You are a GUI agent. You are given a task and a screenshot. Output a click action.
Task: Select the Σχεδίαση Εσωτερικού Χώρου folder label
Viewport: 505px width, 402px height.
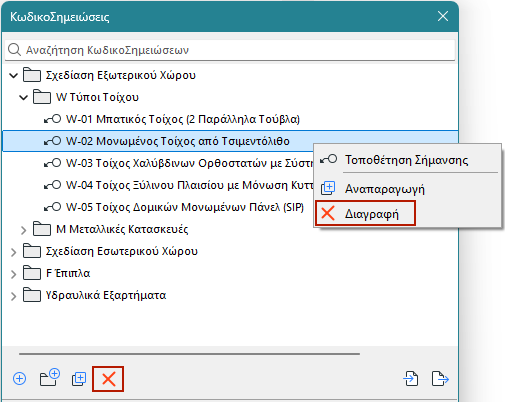click(x=122, y=251)
